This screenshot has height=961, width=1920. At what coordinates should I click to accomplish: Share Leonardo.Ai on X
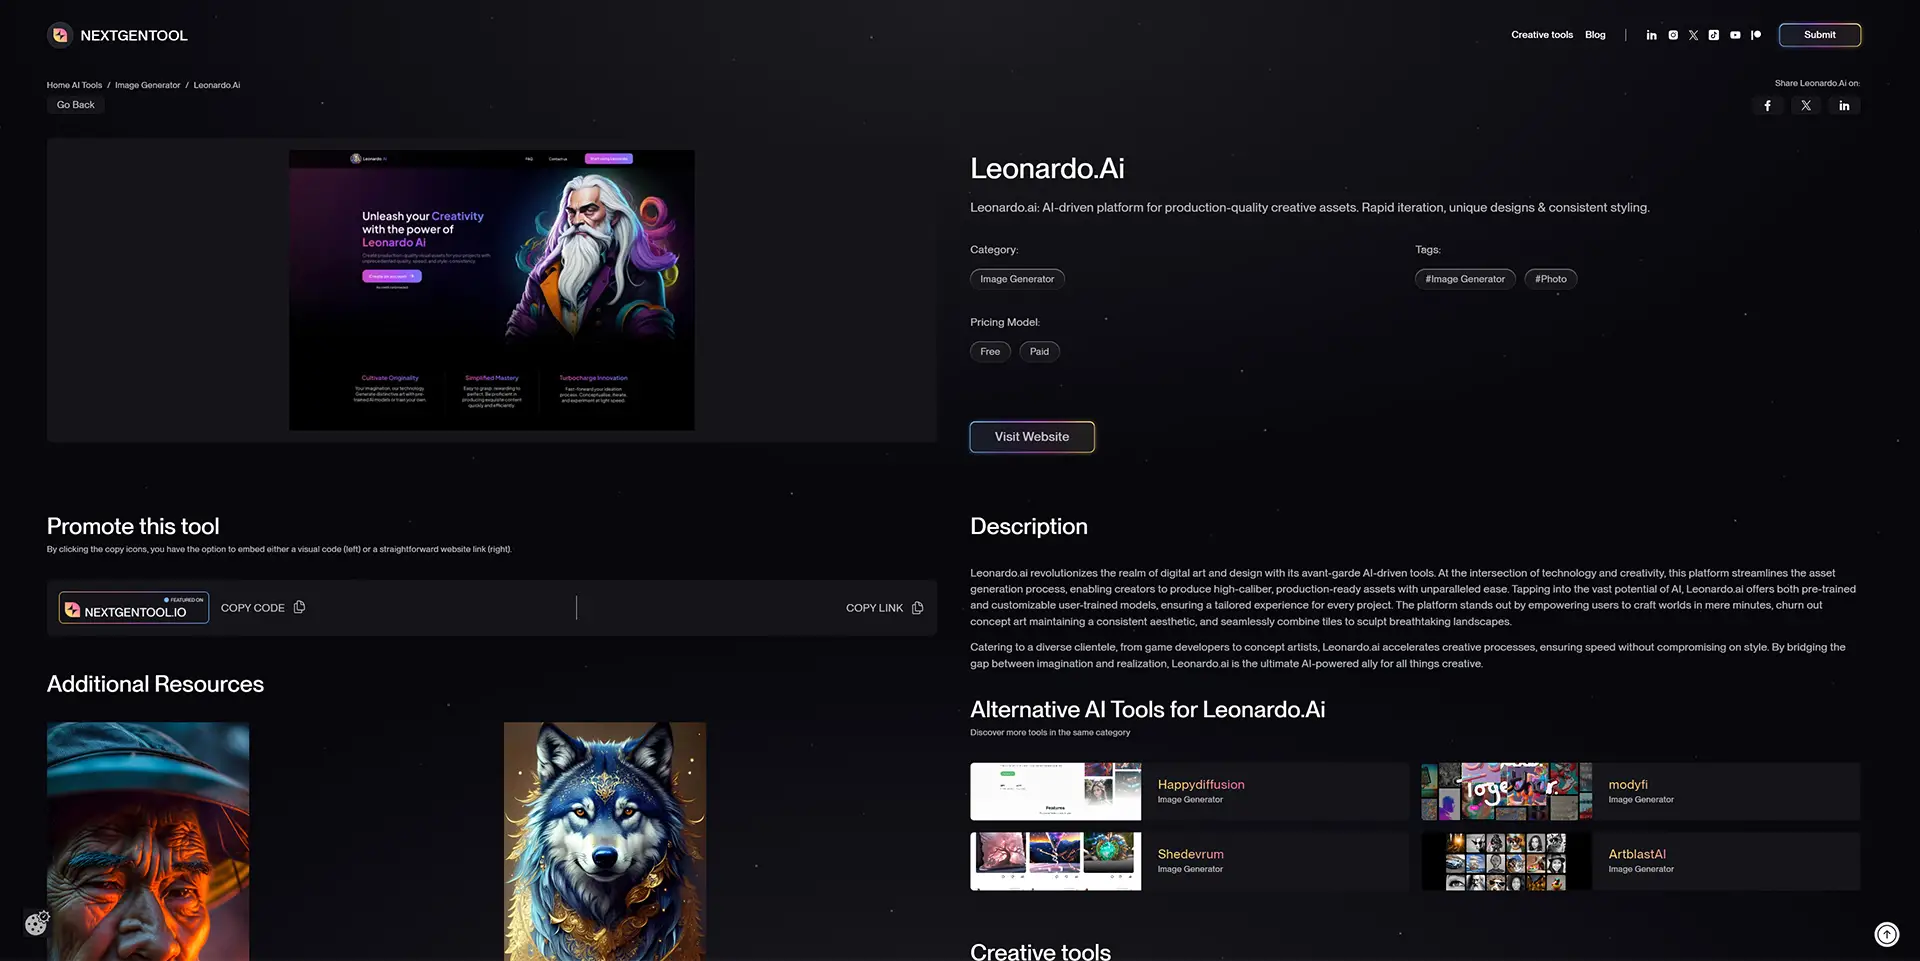pyautogui.click(x=1806, y=105)
